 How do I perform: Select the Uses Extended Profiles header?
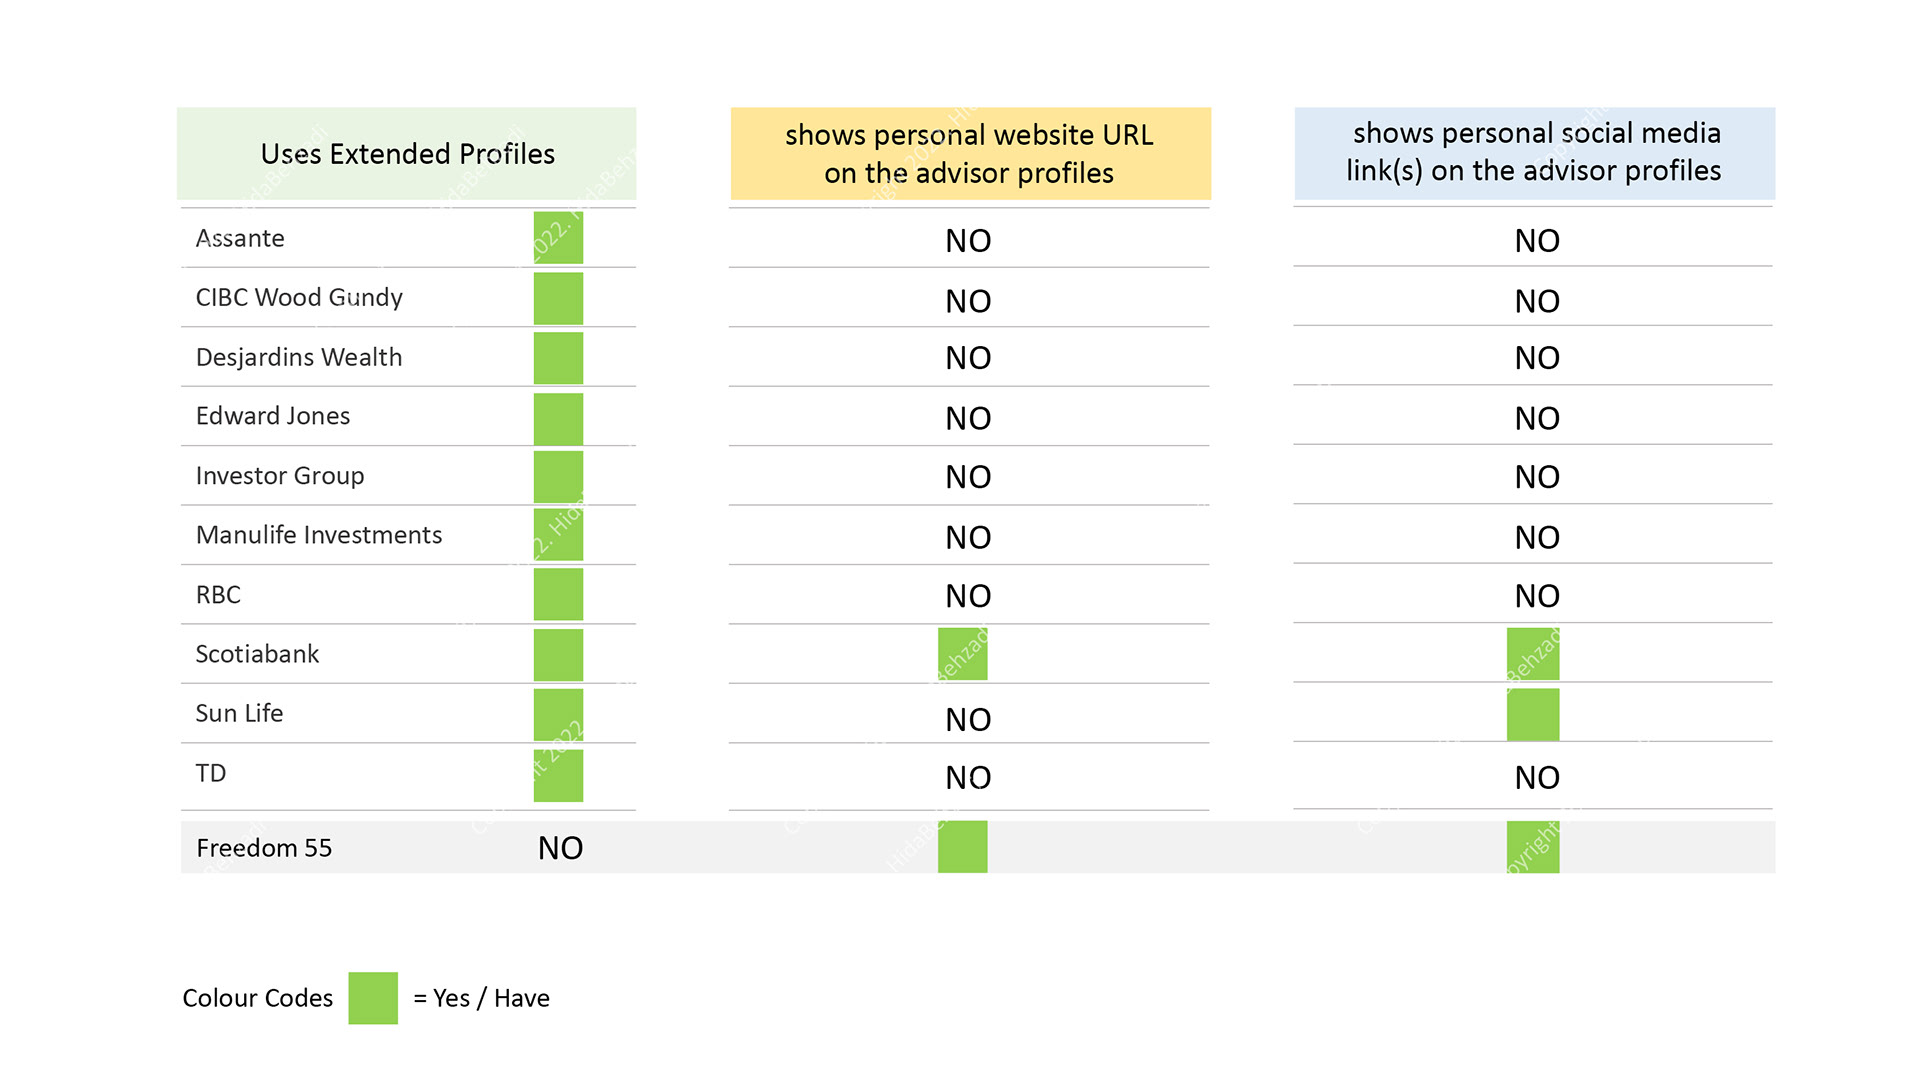407,154
